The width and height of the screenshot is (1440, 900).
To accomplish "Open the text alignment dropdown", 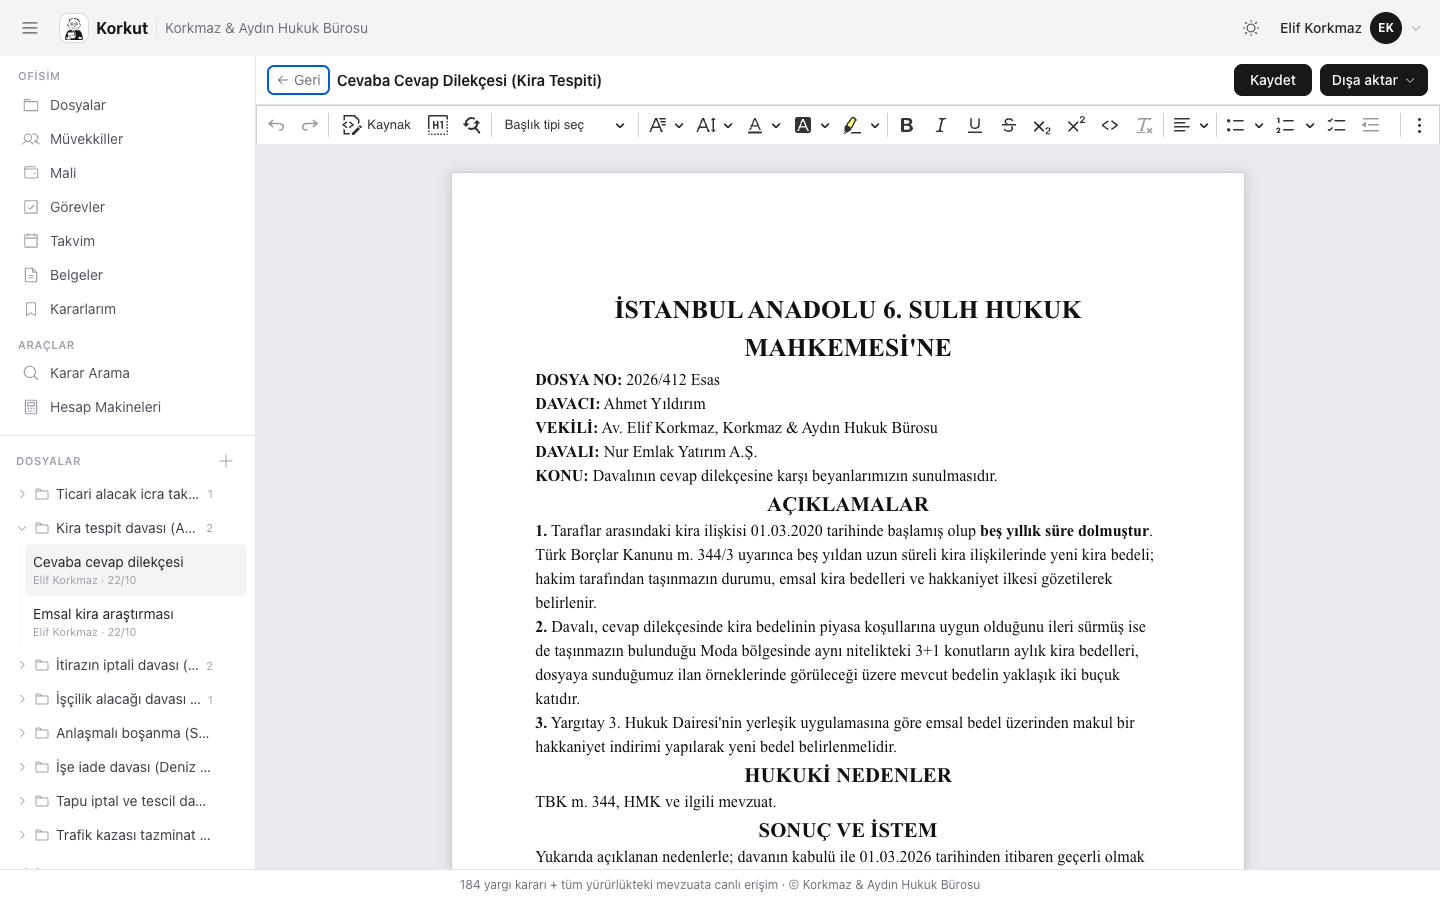I will (1191, 125).
